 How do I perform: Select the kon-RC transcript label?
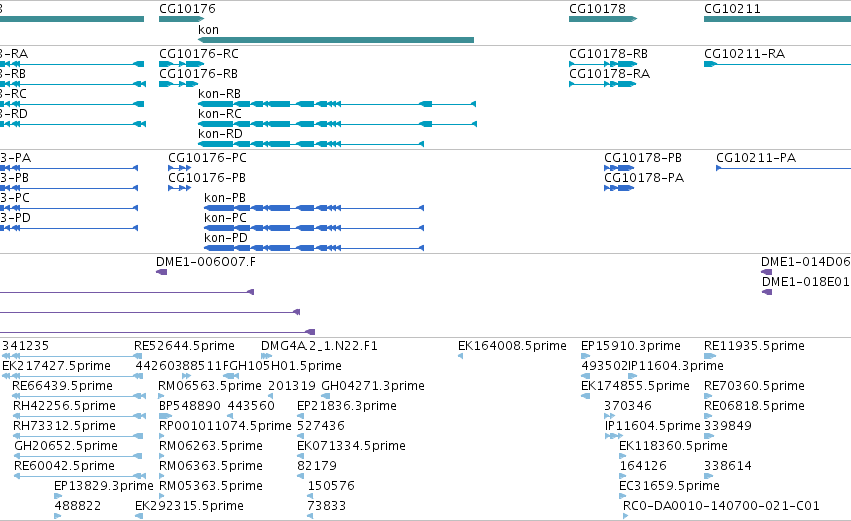tap(220, 114)
